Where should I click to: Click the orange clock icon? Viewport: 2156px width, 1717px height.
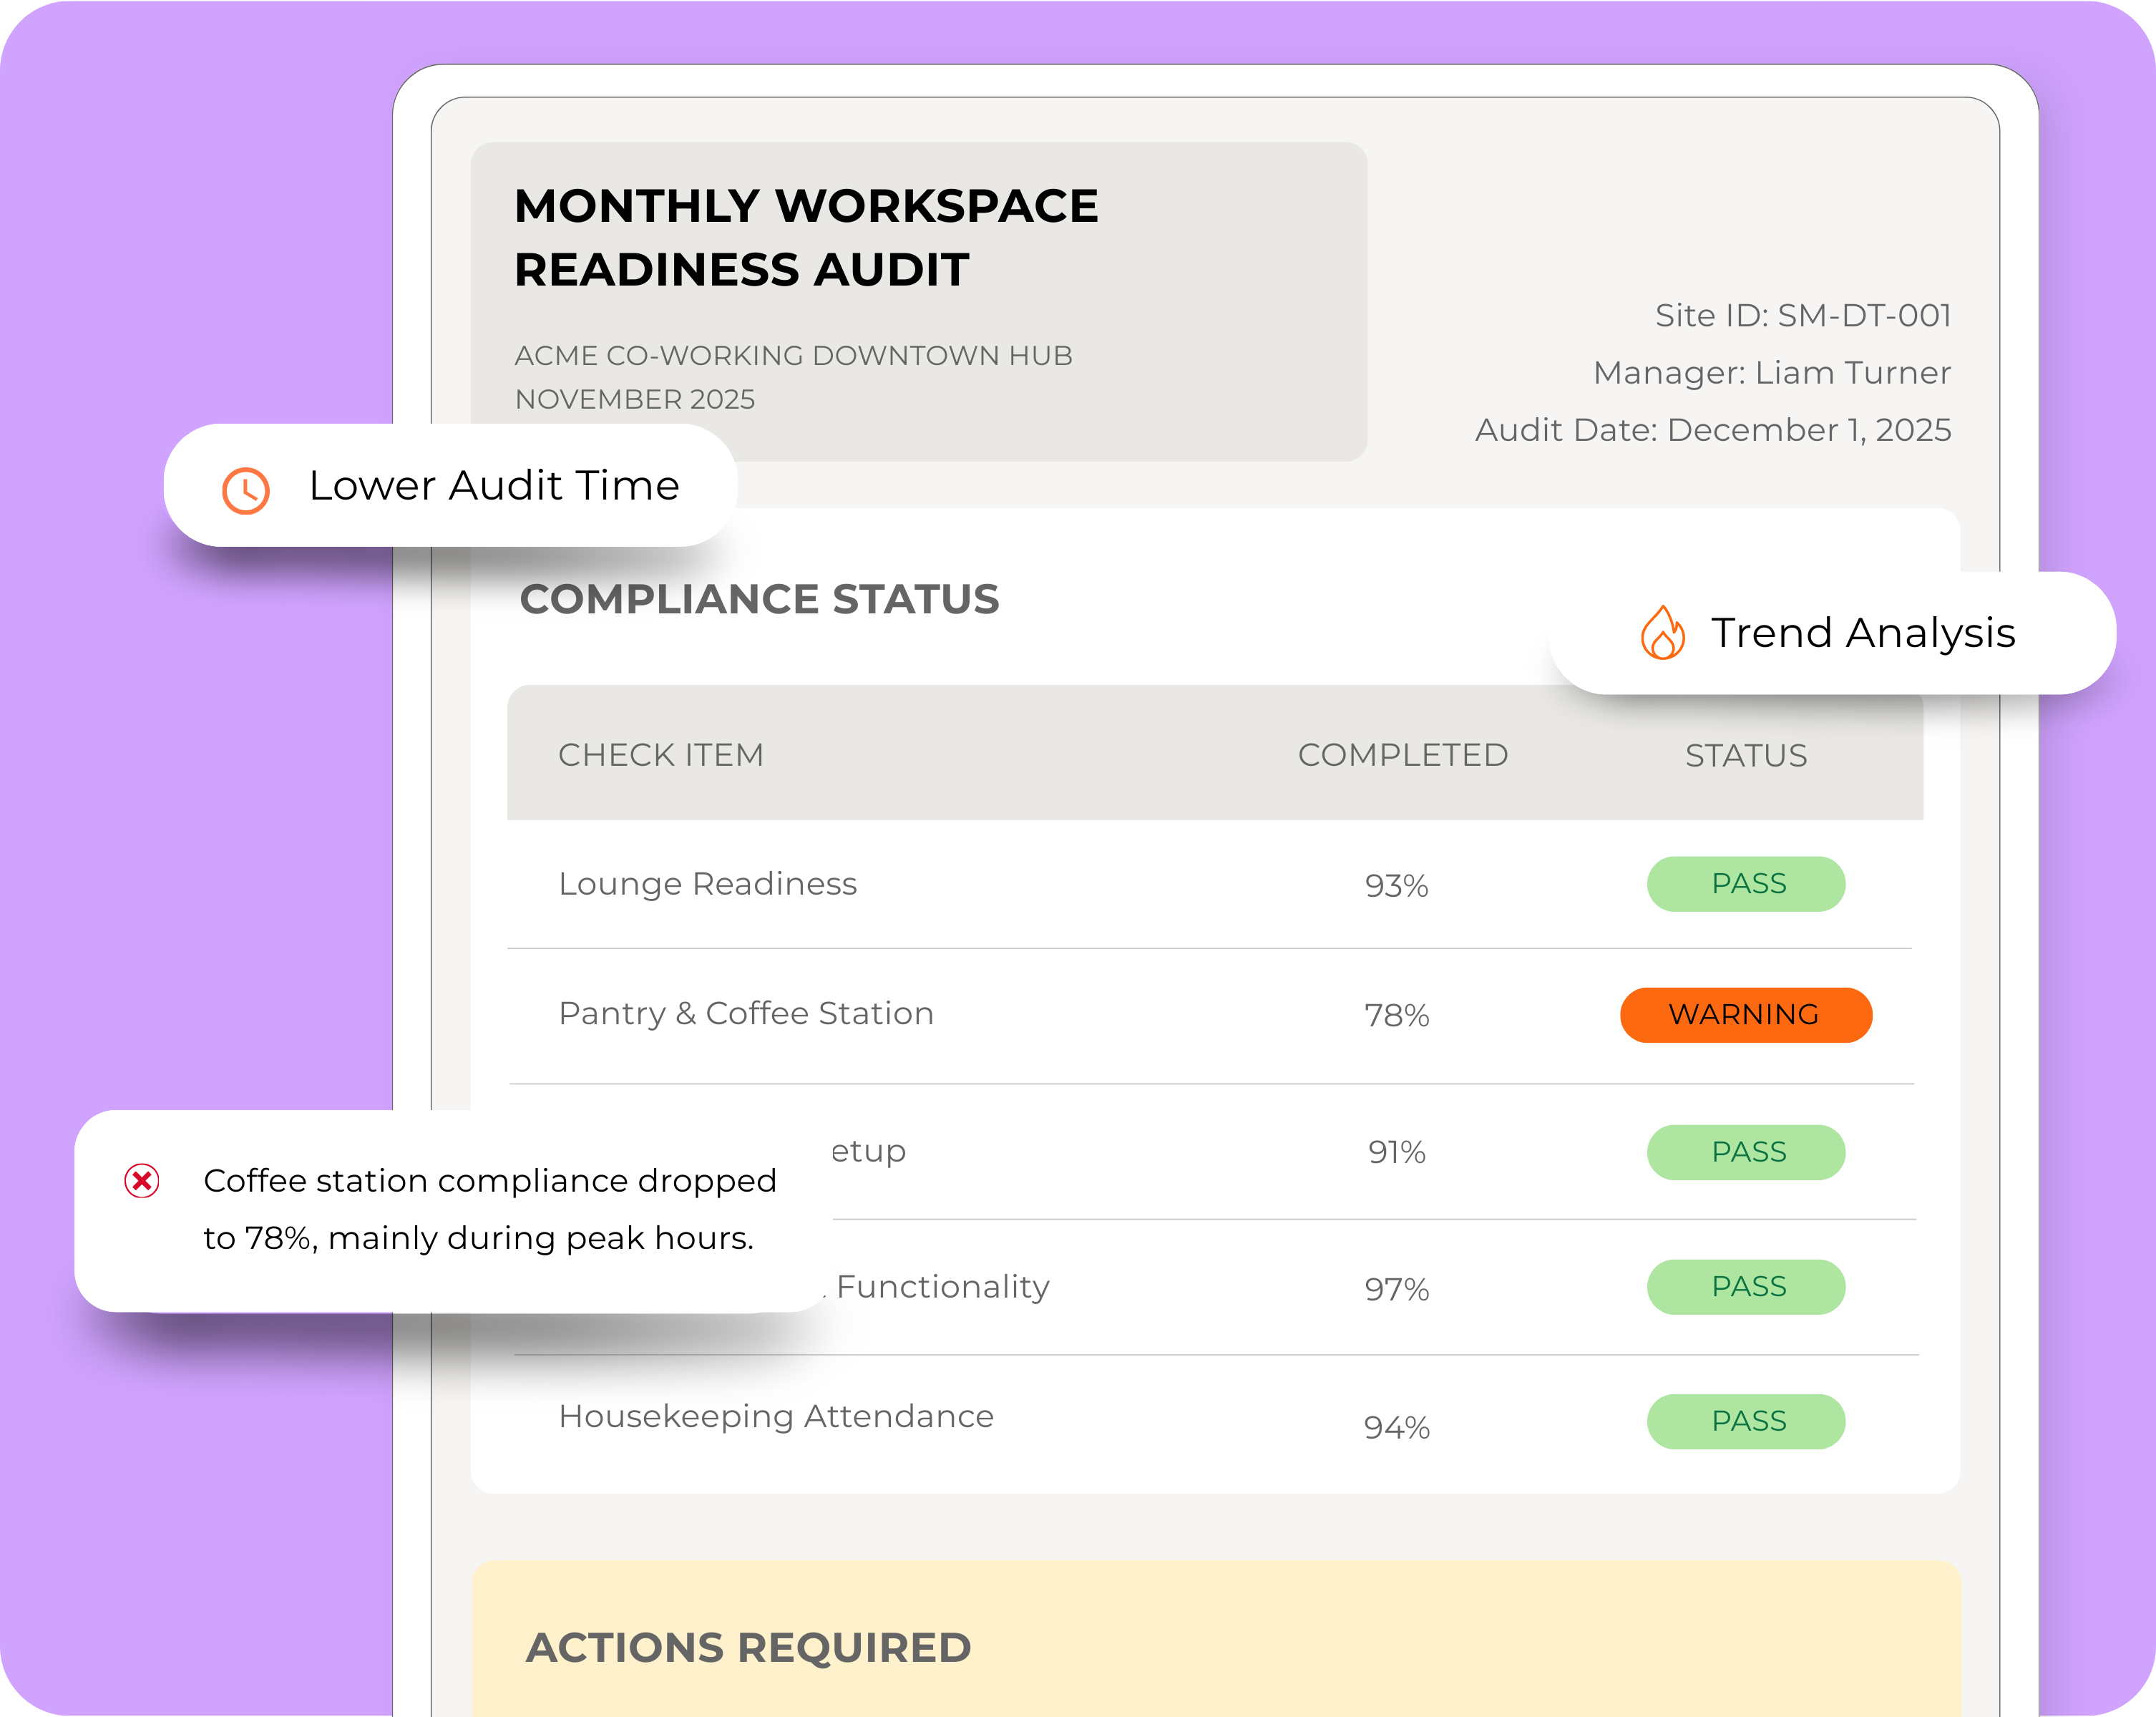pyautogui.click(x=245, y=490)
